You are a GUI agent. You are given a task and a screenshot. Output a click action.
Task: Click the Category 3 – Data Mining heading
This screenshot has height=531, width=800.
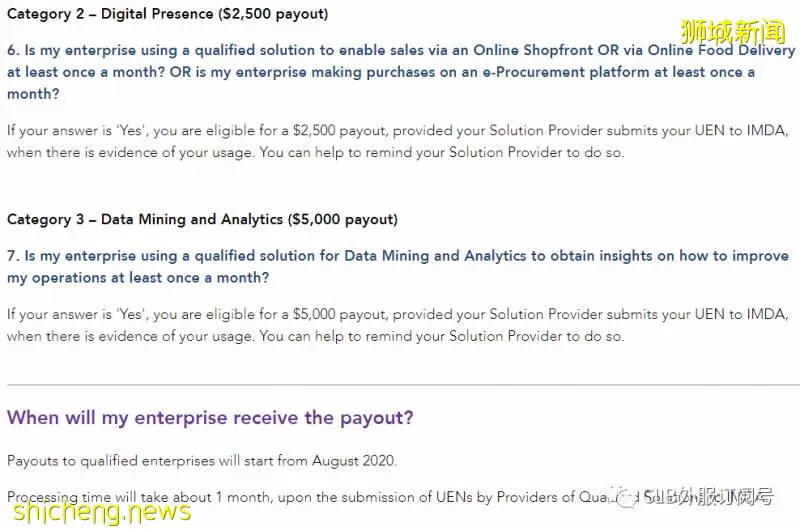click(x=202, y=219)
